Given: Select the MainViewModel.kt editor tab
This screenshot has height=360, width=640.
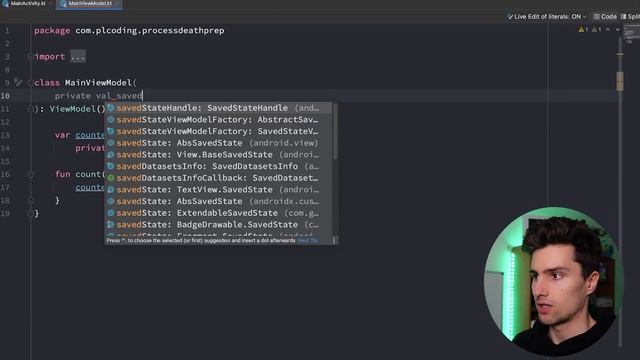Looking at the screenshot, I should pyautogui.click(x=89, y=4).
